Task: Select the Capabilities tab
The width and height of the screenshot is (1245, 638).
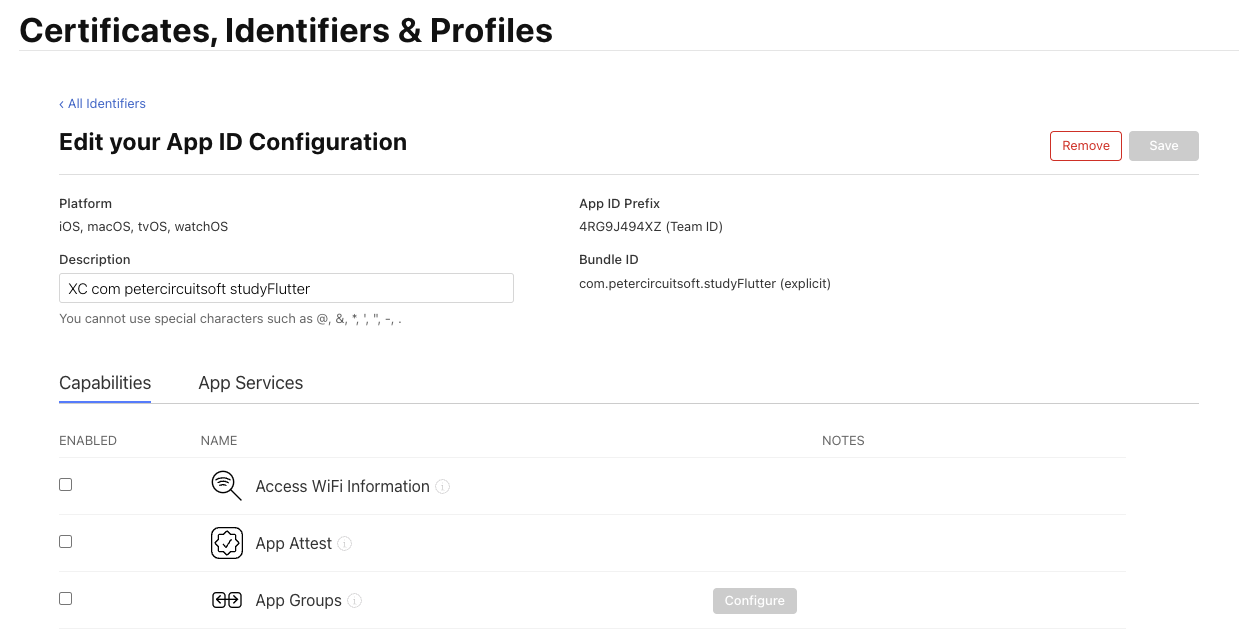Action: (105, 383)
